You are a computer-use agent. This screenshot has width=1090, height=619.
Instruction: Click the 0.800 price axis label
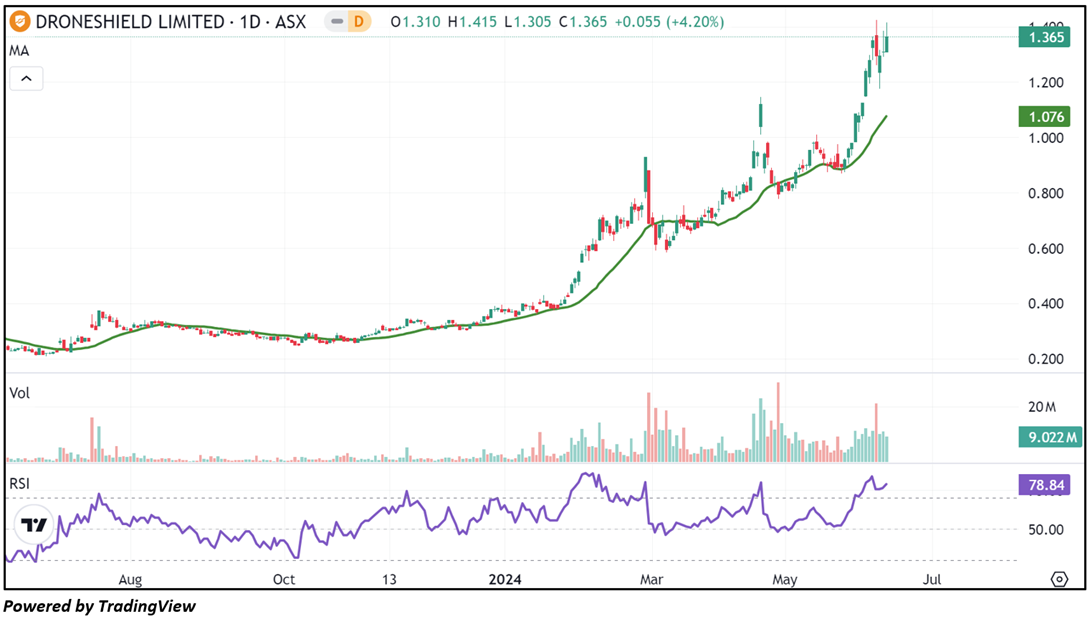[1046, 193]
